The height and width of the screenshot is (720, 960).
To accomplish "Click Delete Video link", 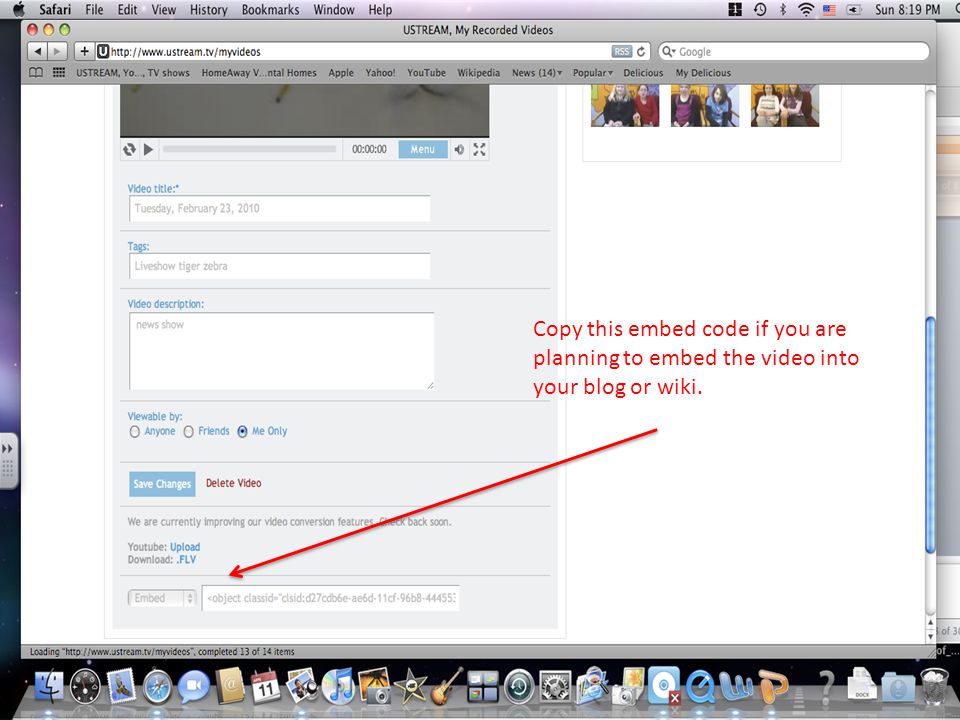I will (233, 483).
